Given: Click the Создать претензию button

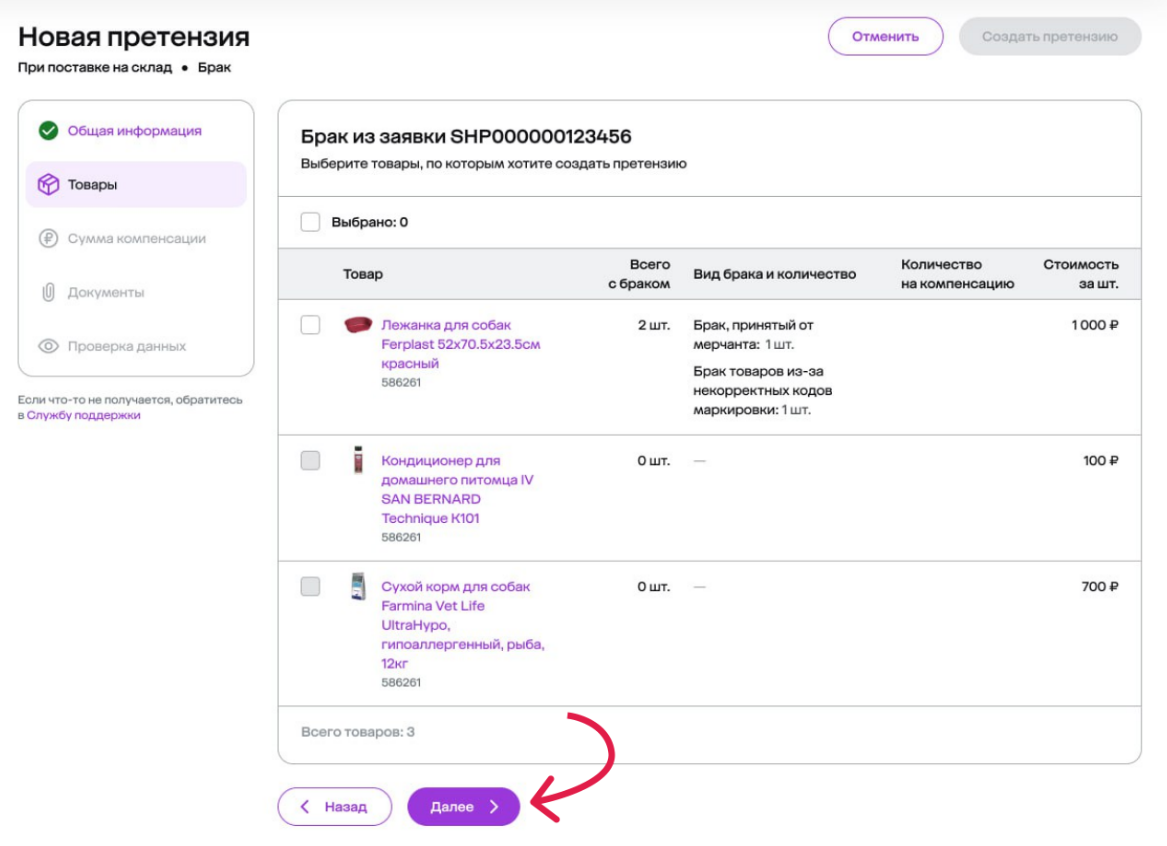Looking at the screenshot, I should point(1050,36).
